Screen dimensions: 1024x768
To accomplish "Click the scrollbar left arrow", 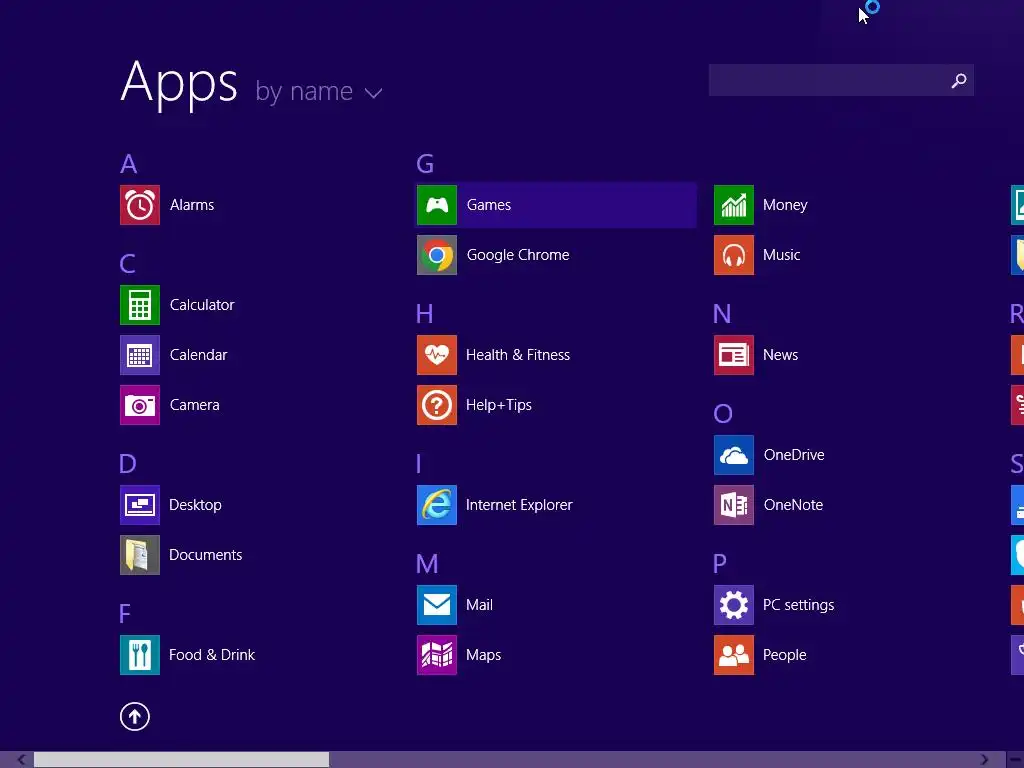I will tap(22, 760).
